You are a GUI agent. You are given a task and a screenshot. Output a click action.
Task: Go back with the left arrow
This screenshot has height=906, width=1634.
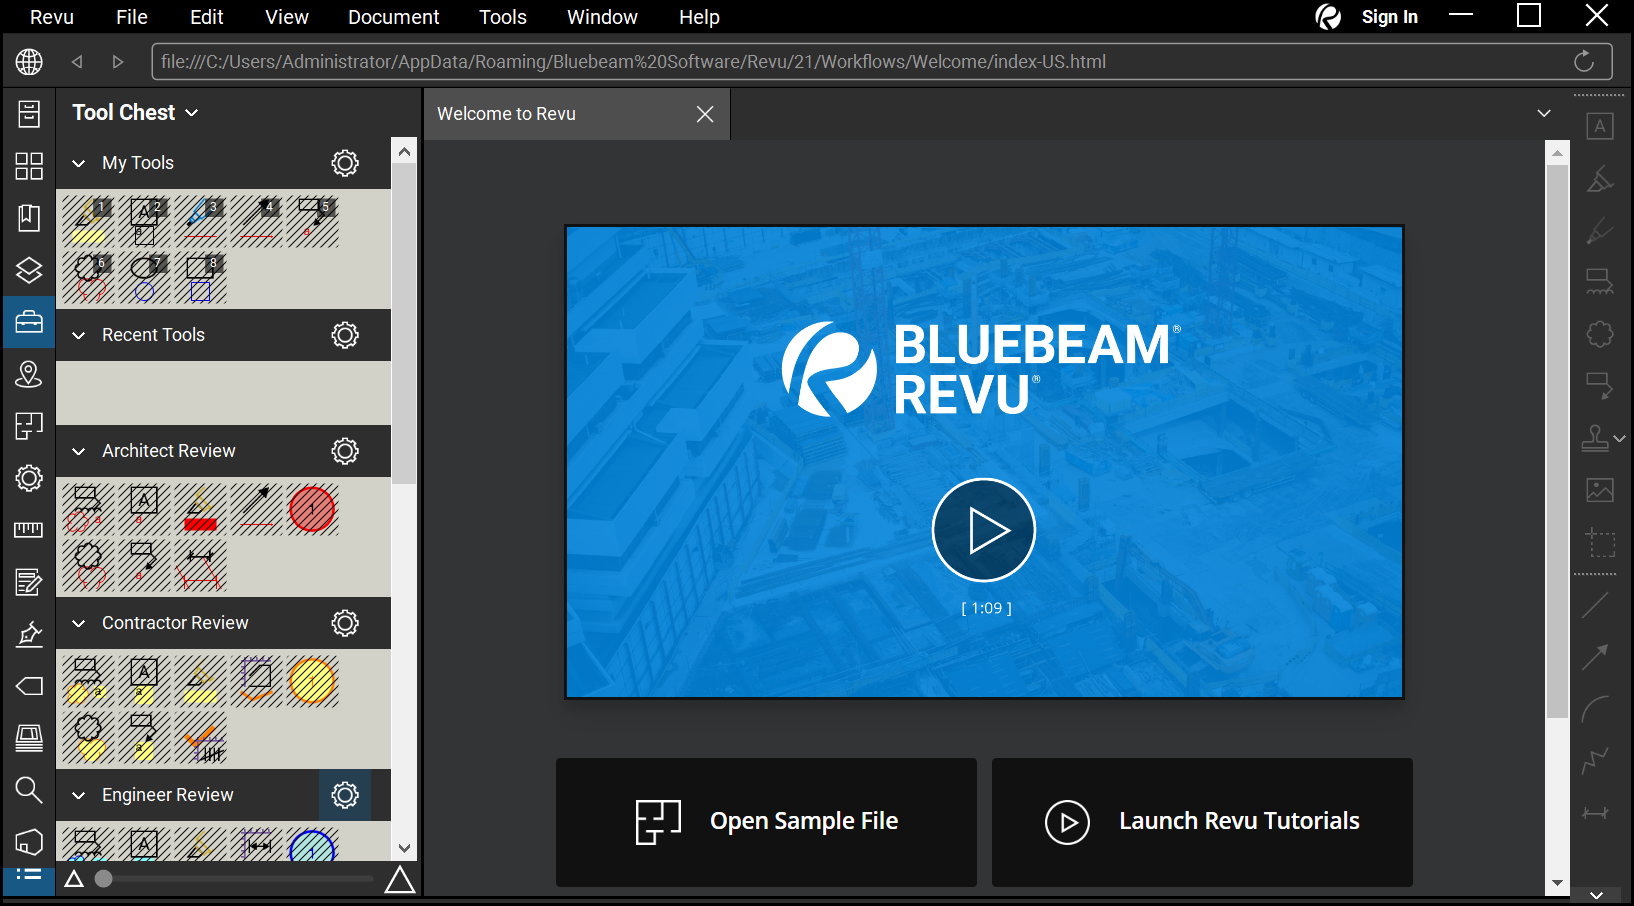[x=77, y=61]
